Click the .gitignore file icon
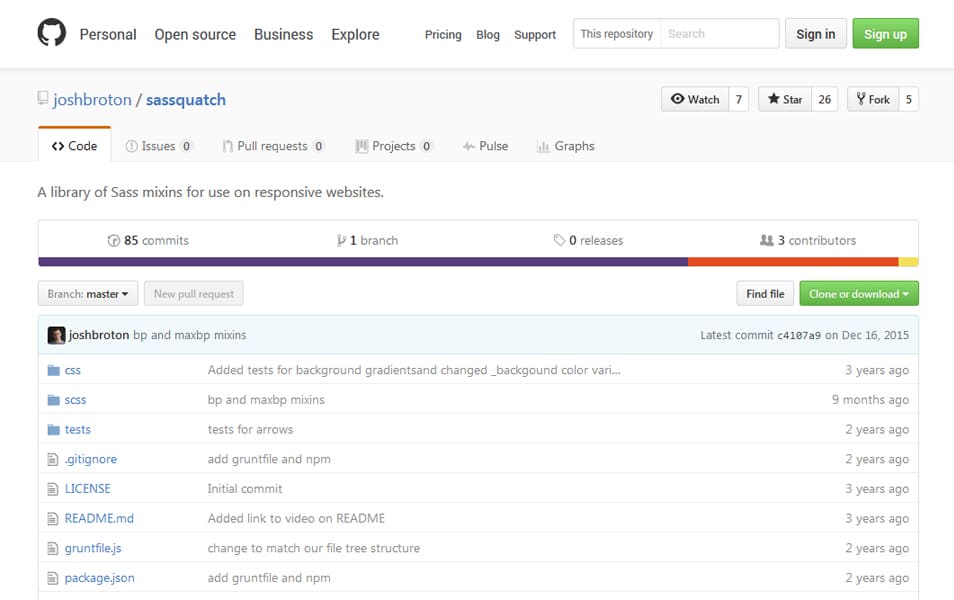Image resolution: width=954 pixels, height=600 pixels. (x=53, y=459)
